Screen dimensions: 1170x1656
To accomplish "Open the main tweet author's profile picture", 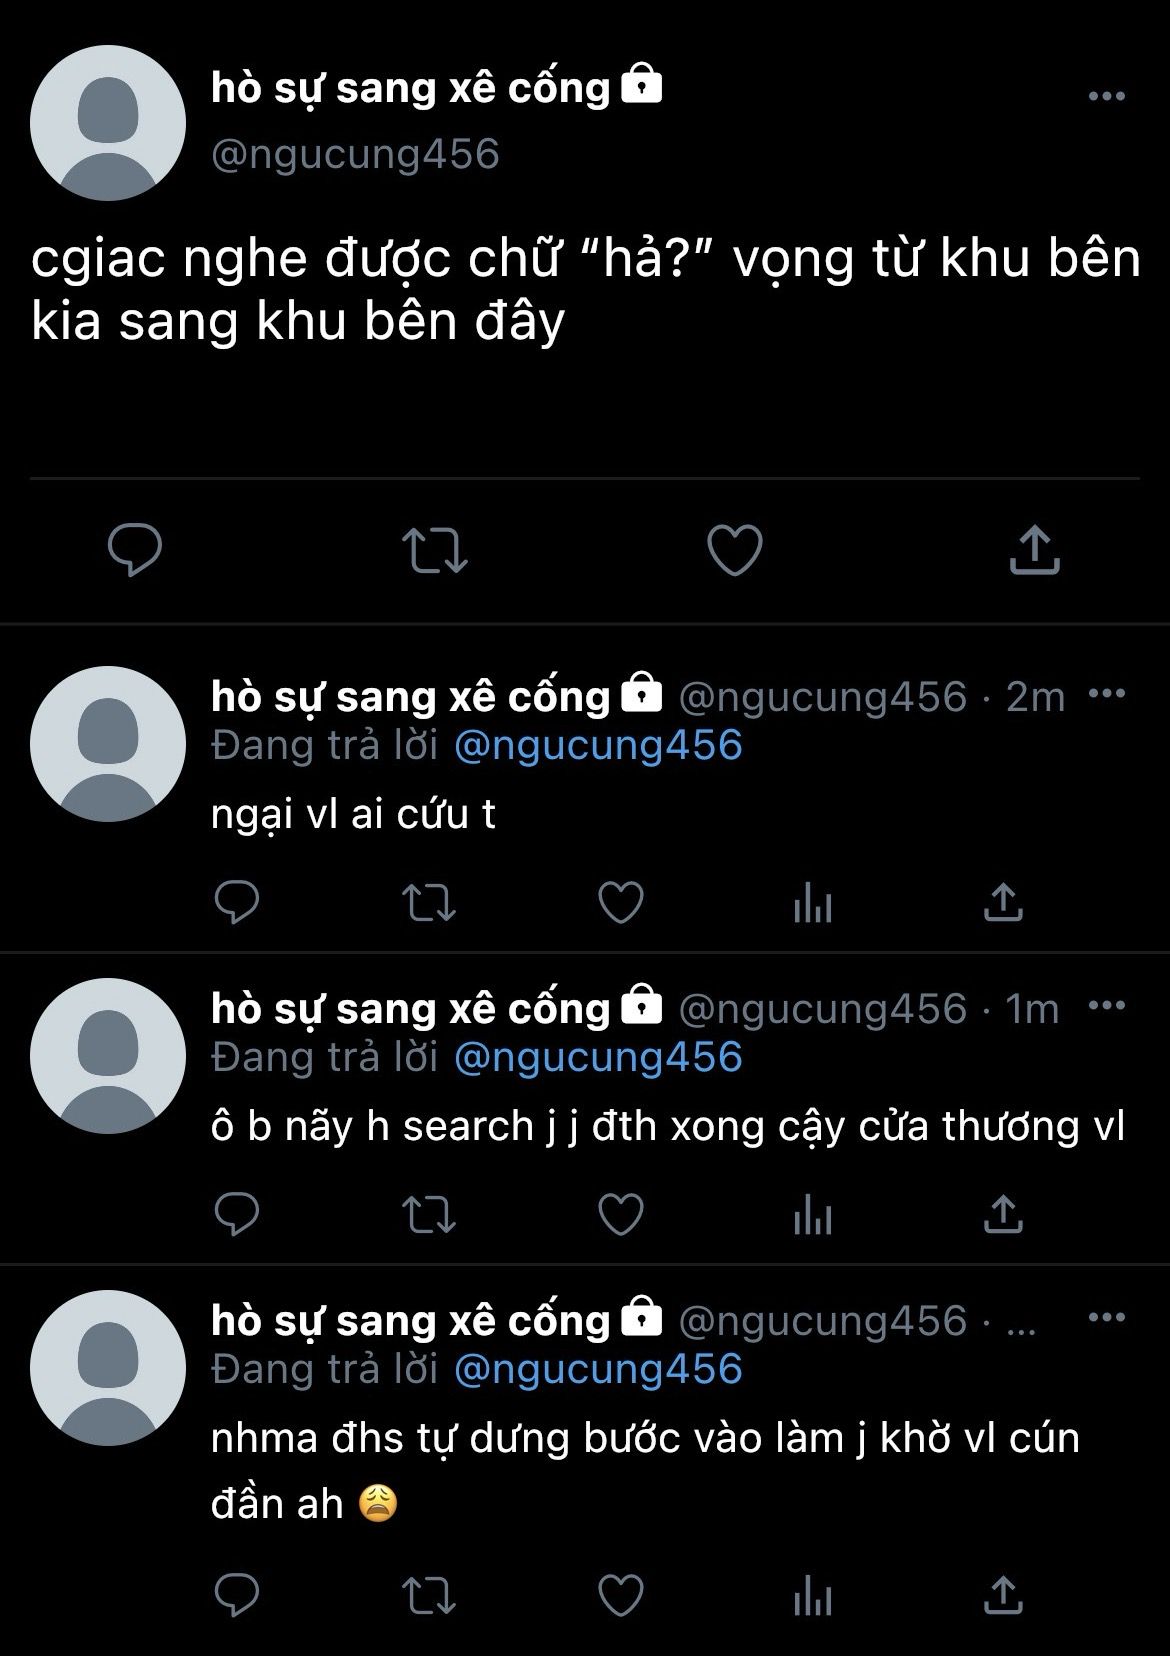I will (x=108, y=123).
